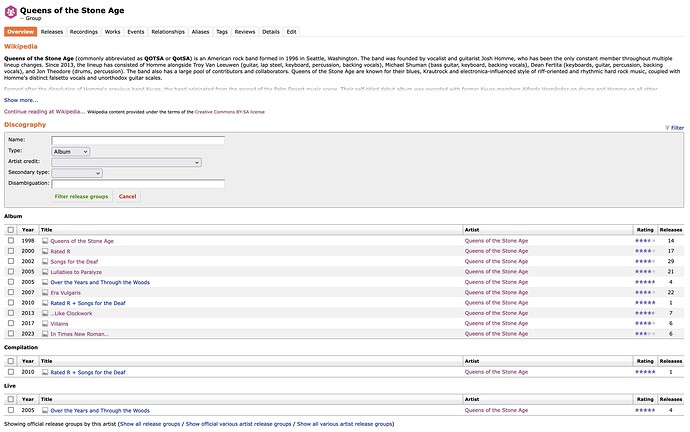
Task: Click the Filter release groups button
Action: click(81, 197)
